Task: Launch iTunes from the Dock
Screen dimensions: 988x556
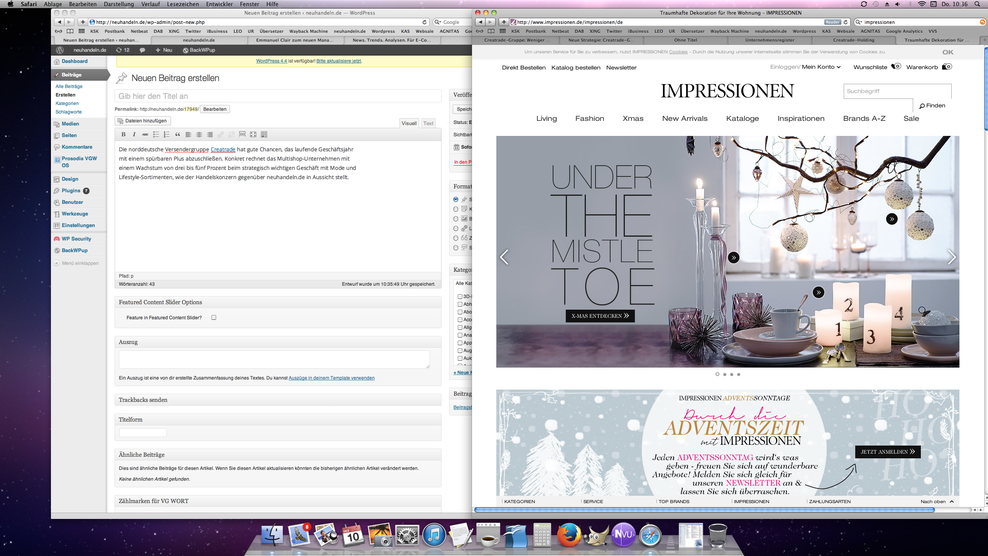Action: tap(434, 535)
